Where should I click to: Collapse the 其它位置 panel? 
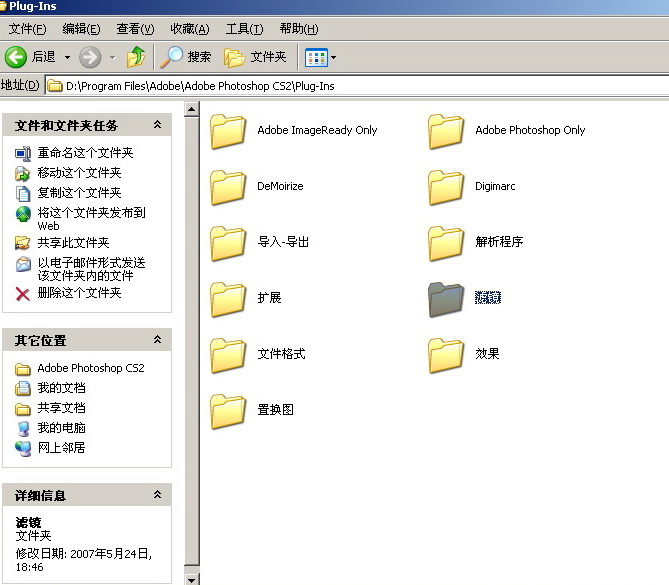pyautogui.click(x=157, y=340)
